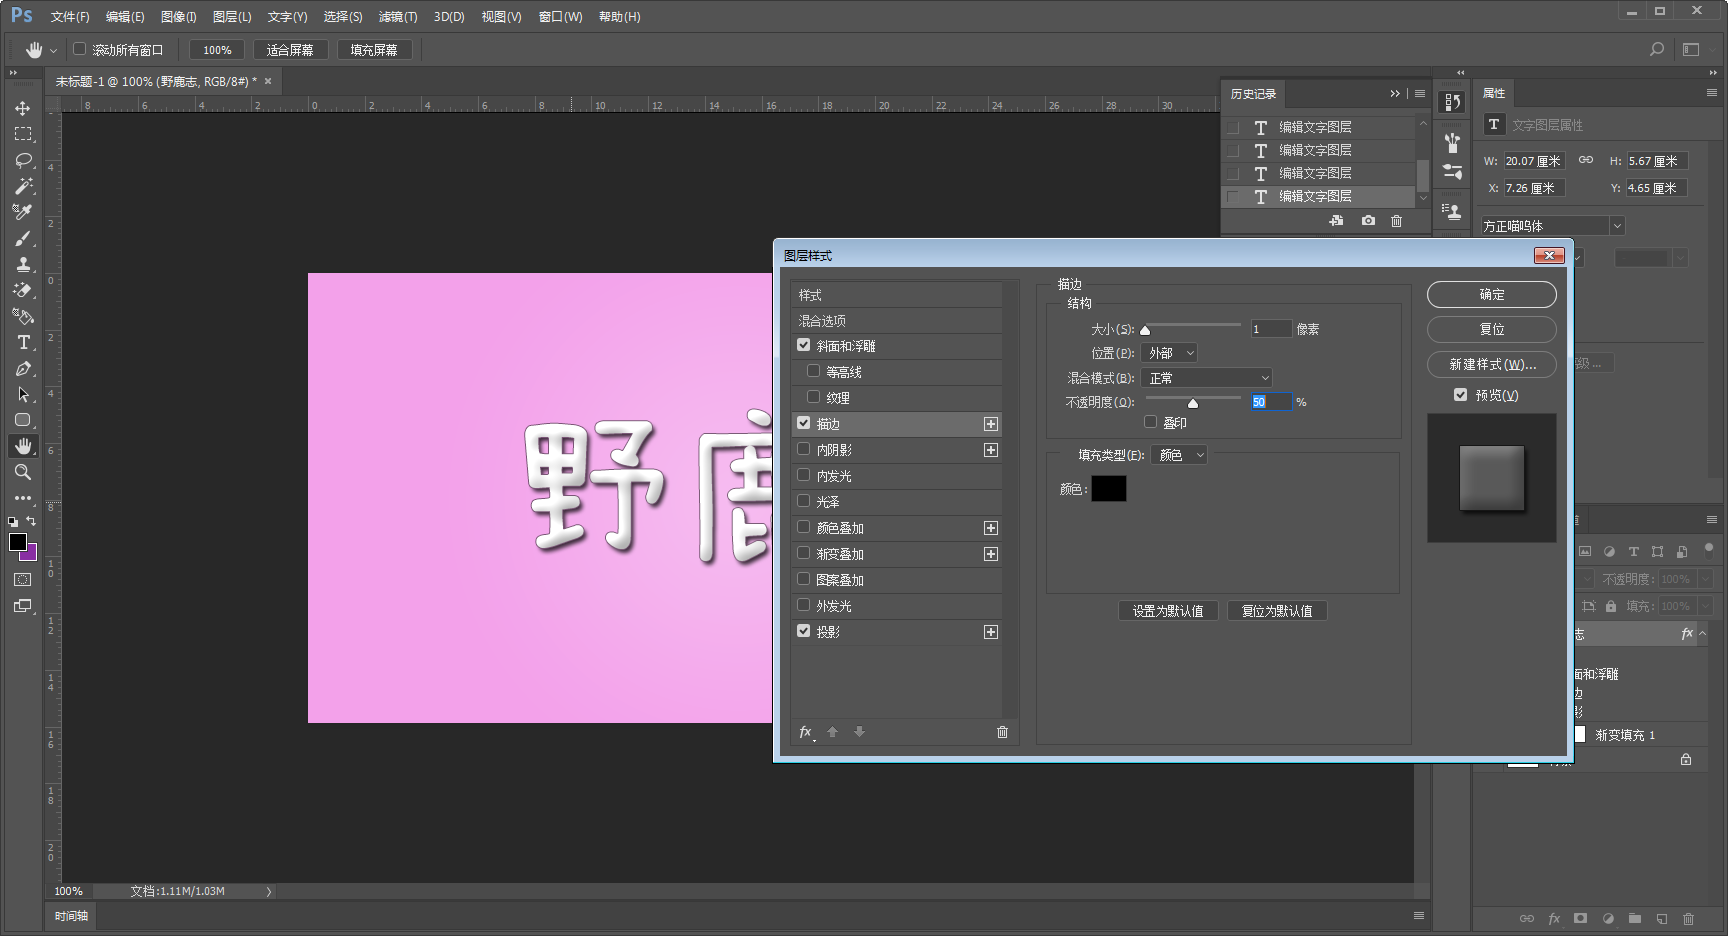Enable the Contour (等高线) checkbox
Viewport: 1728px width, 936px height.
point(814,371)
